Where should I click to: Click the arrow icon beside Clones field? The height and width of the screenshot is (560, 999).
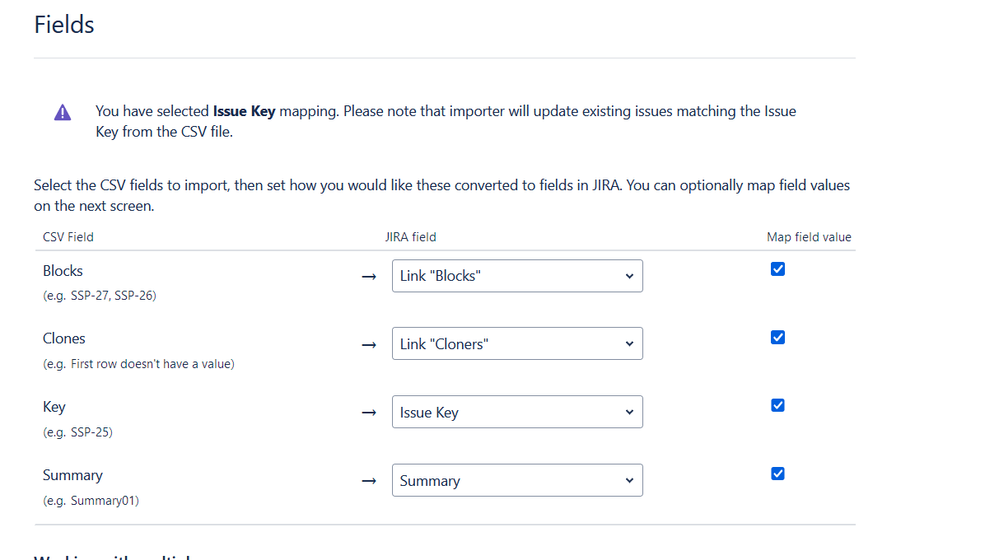click(369, 345)
